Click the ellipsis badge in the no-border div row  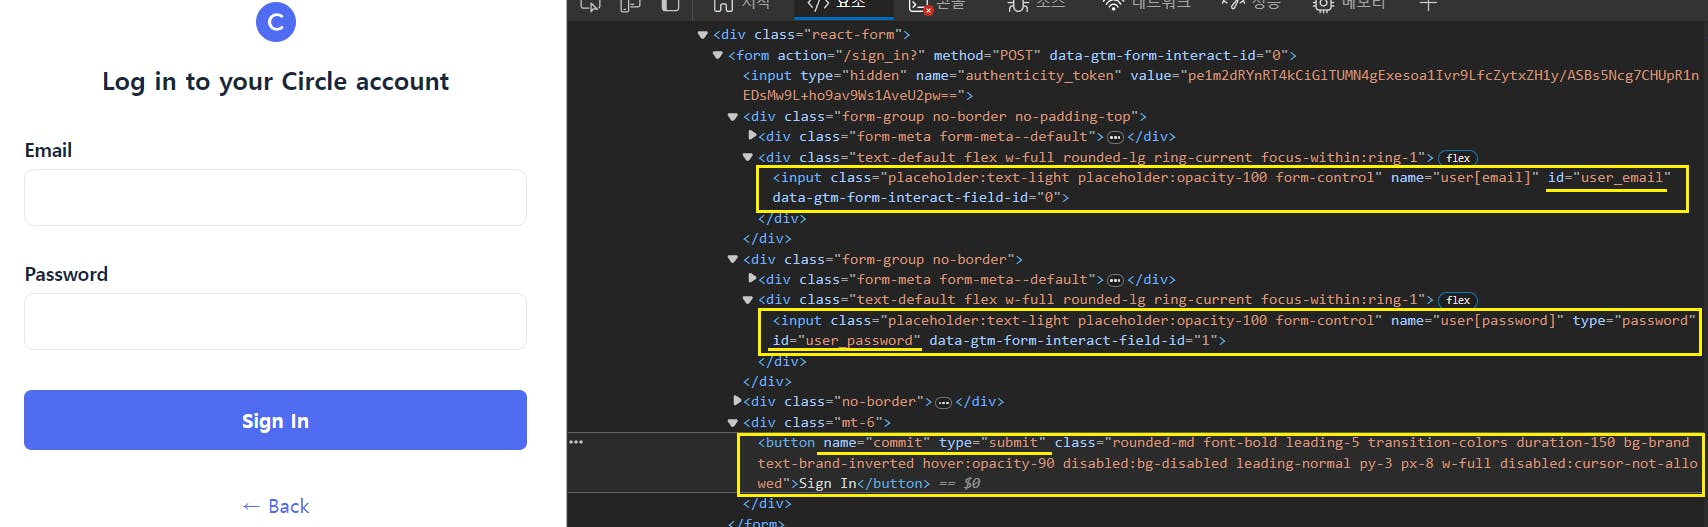tap(943, 402)
